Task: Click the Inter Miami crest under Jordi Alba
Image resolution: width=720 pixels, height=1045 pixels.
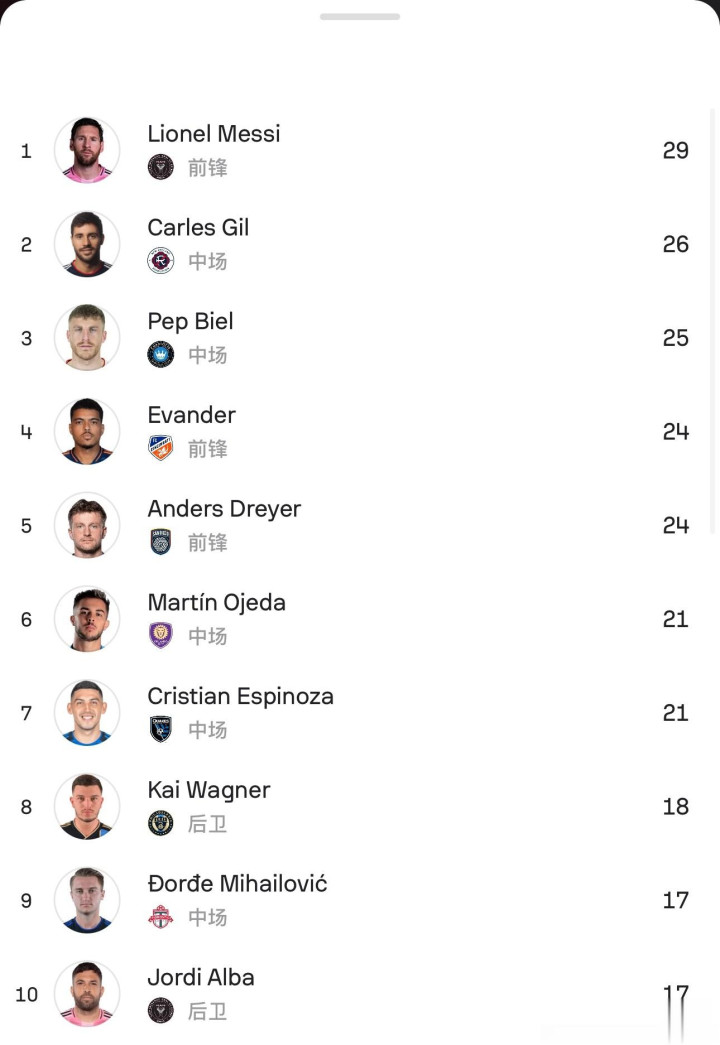Action: [x=160, y=1011]
